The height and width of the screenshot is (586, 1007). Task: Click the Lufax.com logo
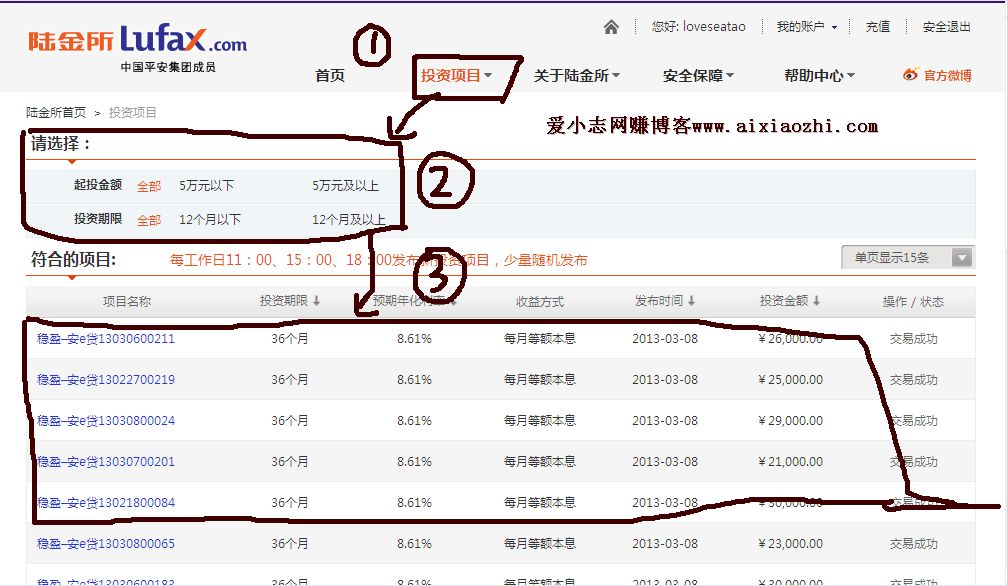point(138,41)
